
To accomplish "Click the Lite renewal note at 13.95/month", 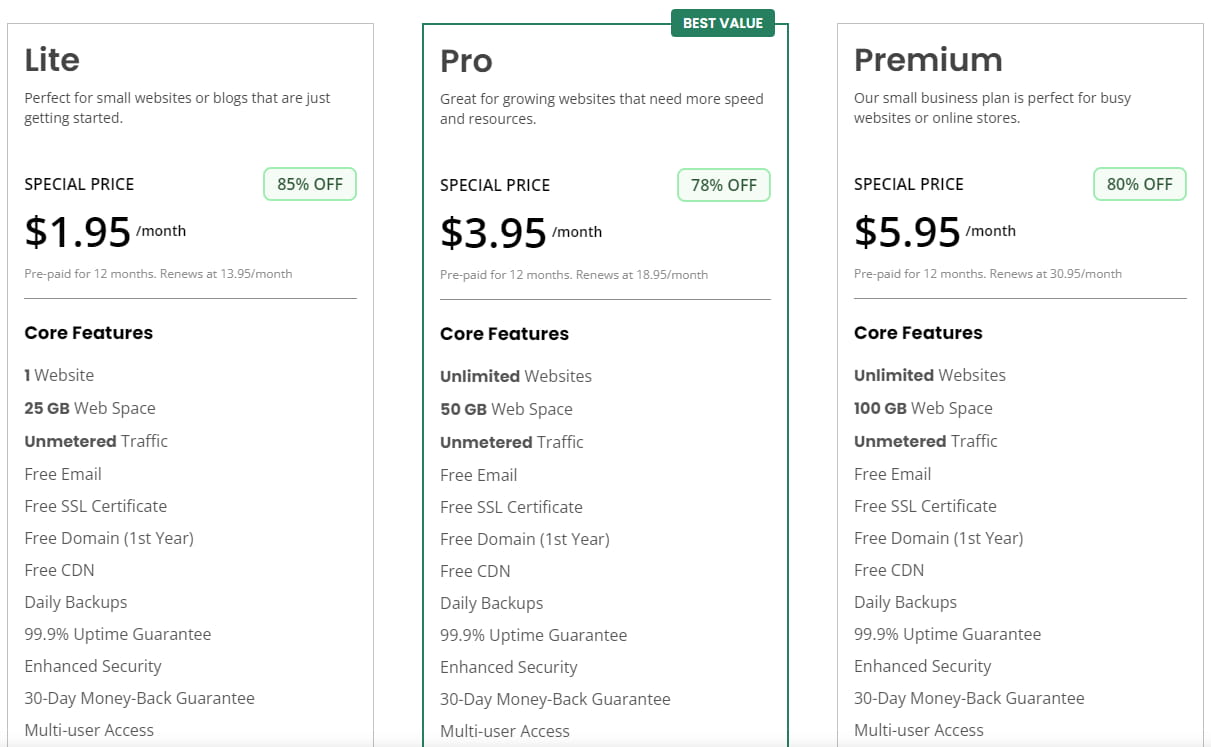I will pos(158,274).
